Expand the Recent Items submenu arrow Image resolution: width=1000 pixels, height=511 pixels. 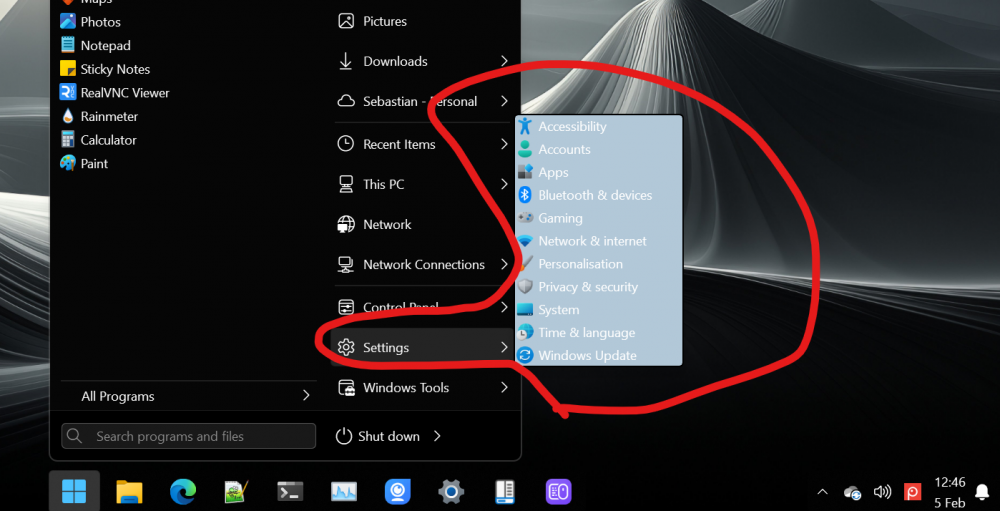[504, 144]
